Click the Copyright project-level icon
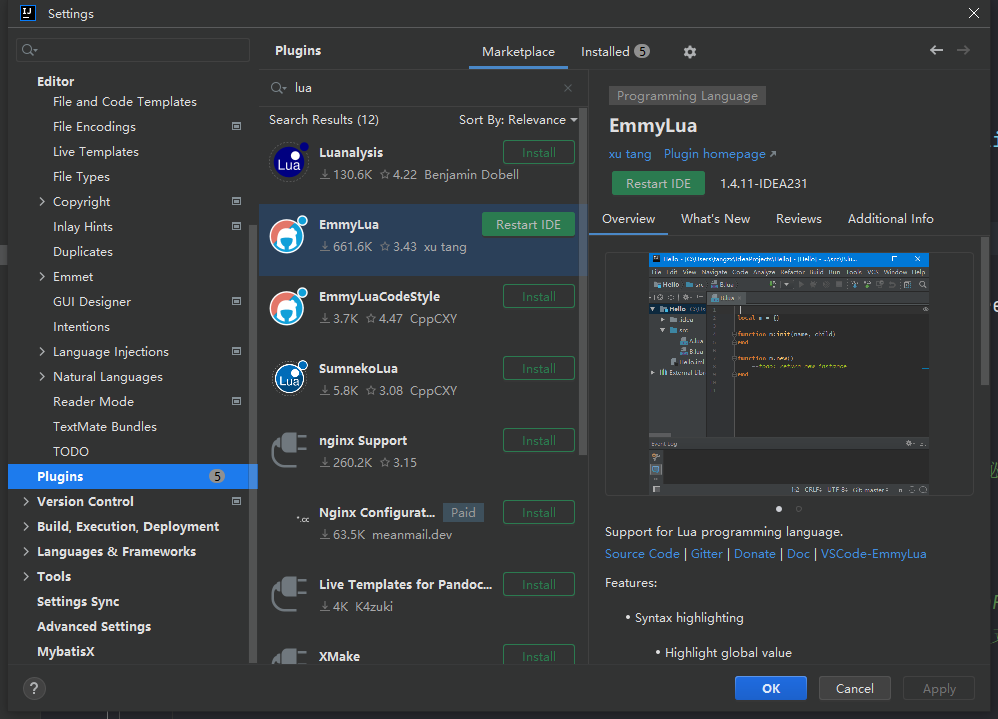Viewport: 998px width, 719px height. [x=236, y=201]
